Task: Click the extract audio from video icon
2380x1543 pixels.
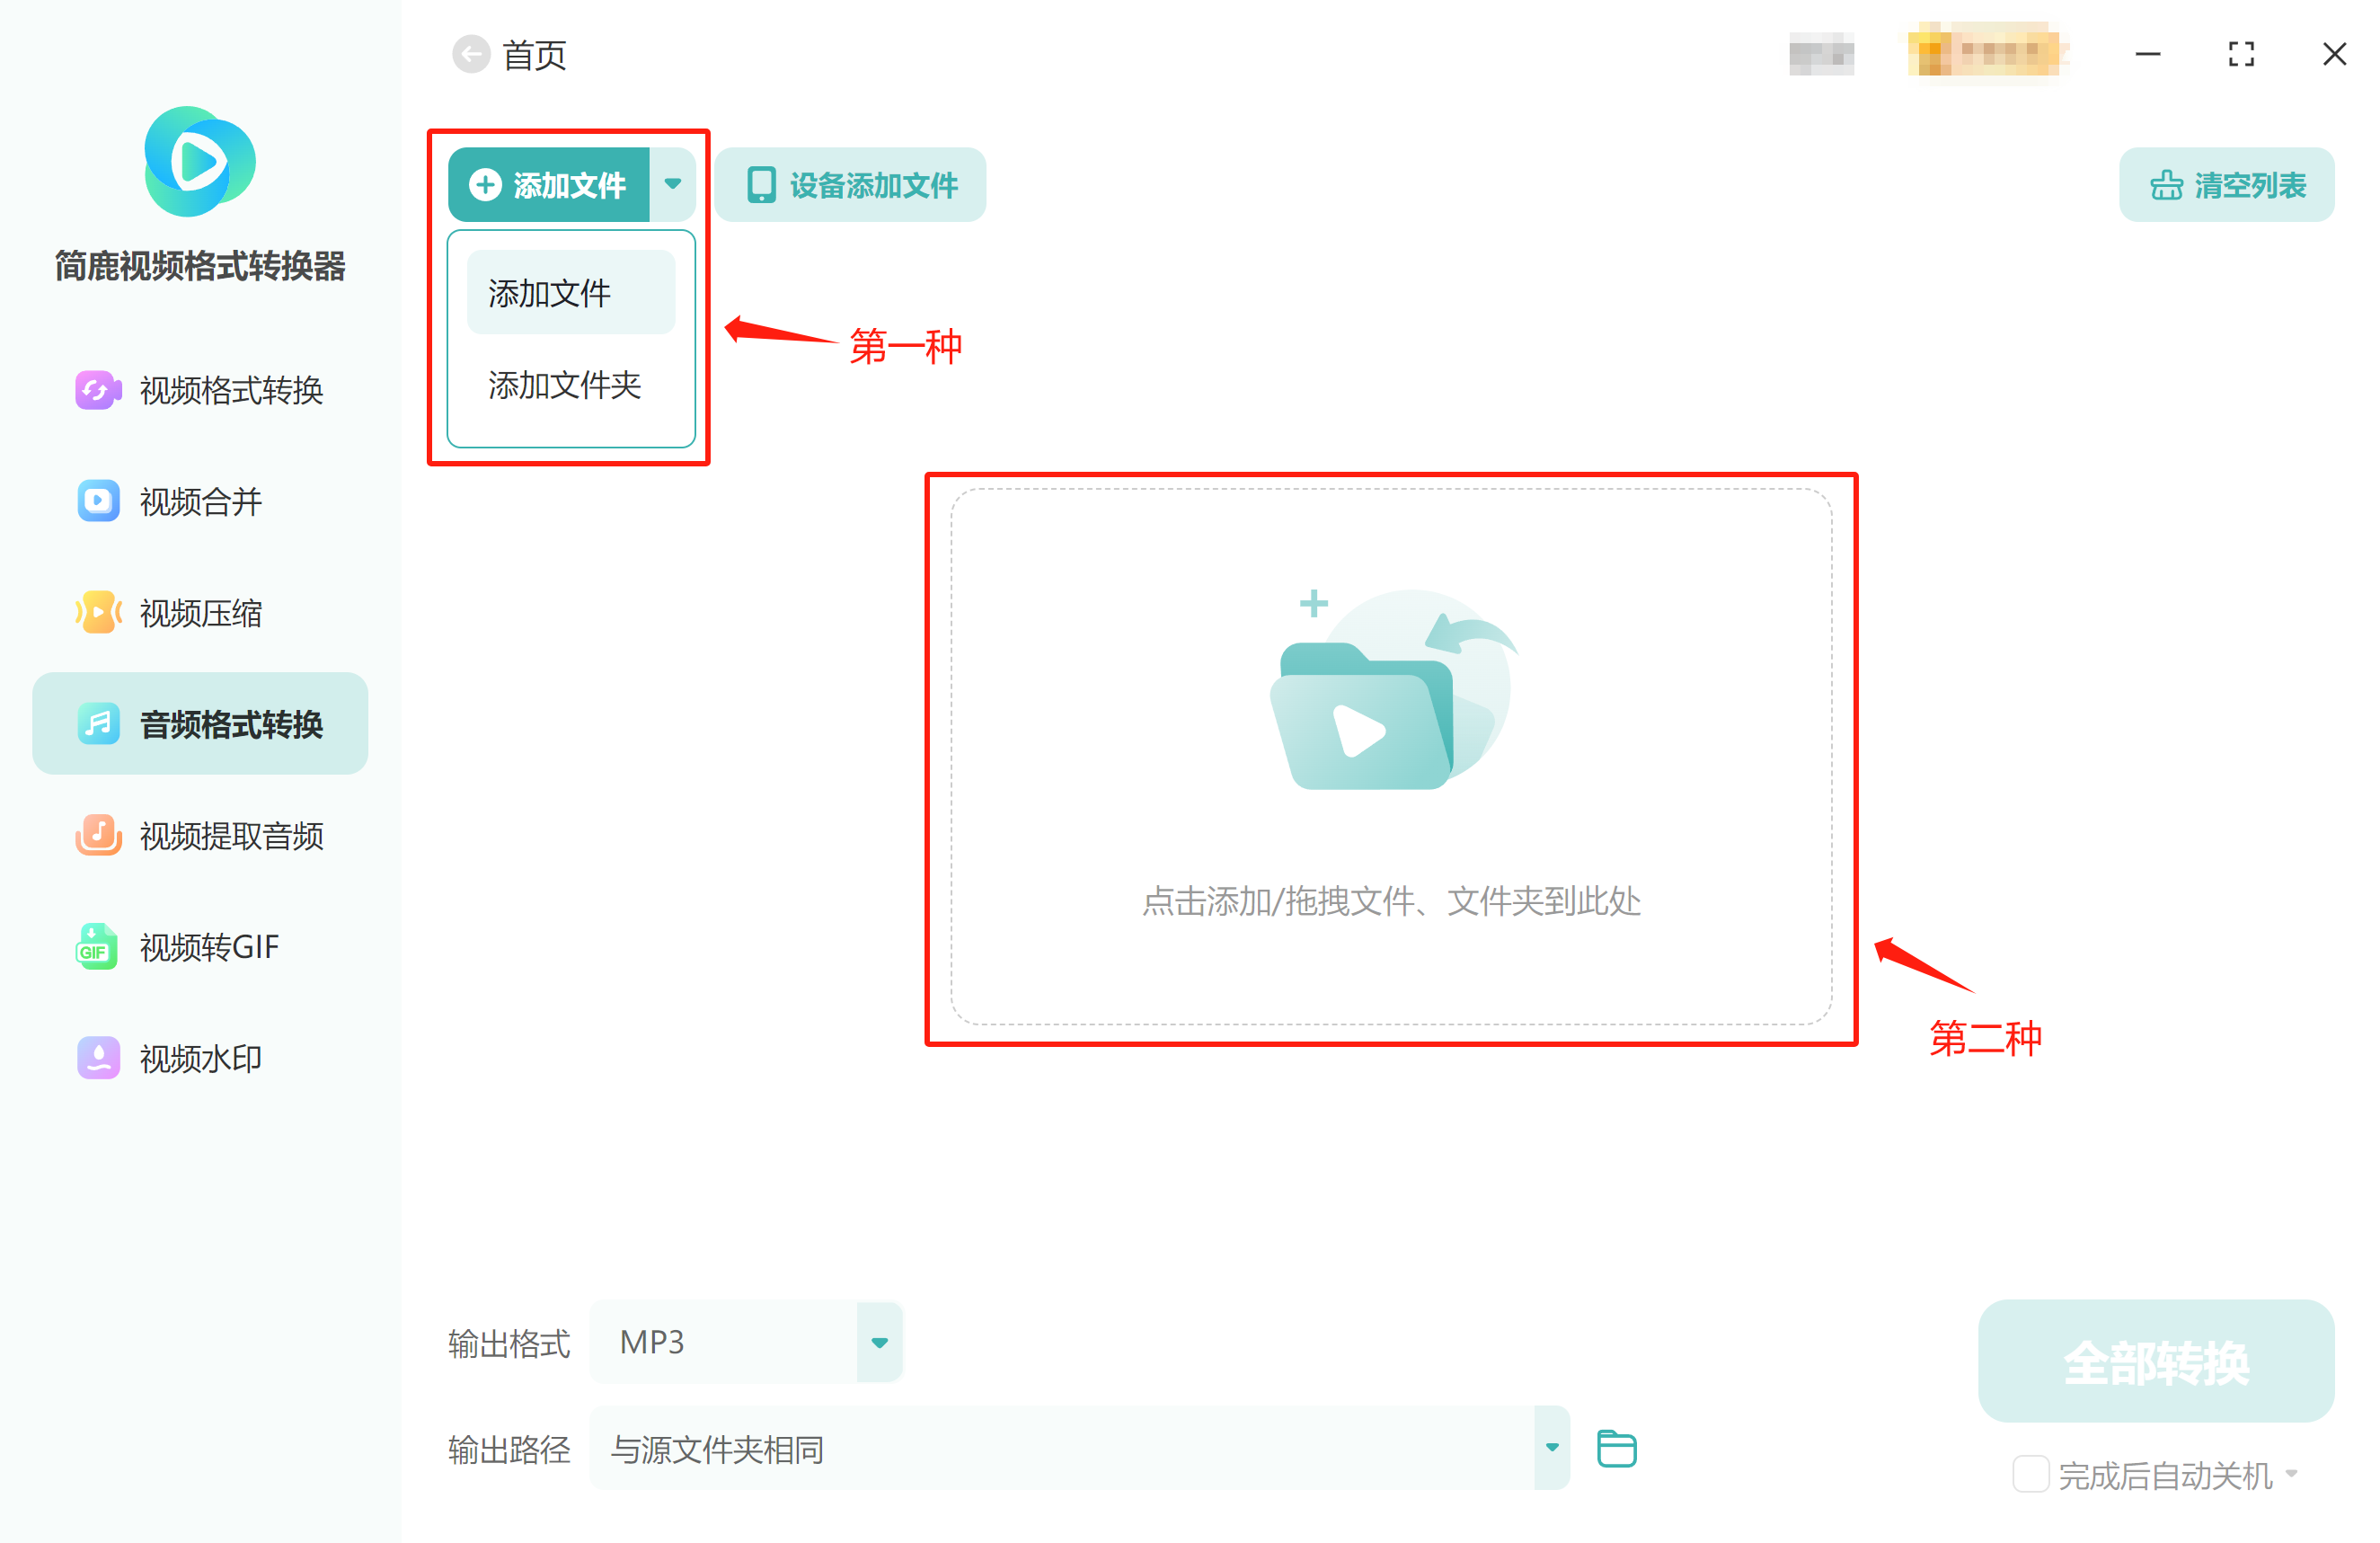Action: pyautogui.click(x=98, y=835)
